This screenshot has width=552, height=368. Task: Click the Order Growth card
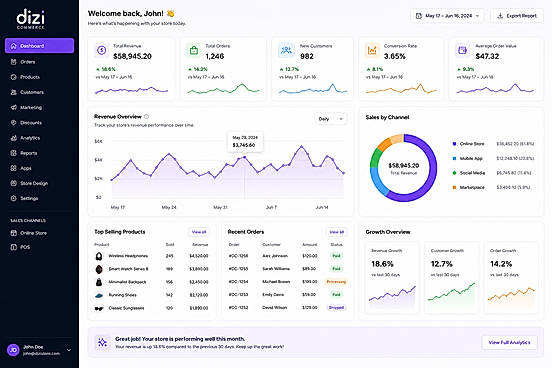(511, 277)
